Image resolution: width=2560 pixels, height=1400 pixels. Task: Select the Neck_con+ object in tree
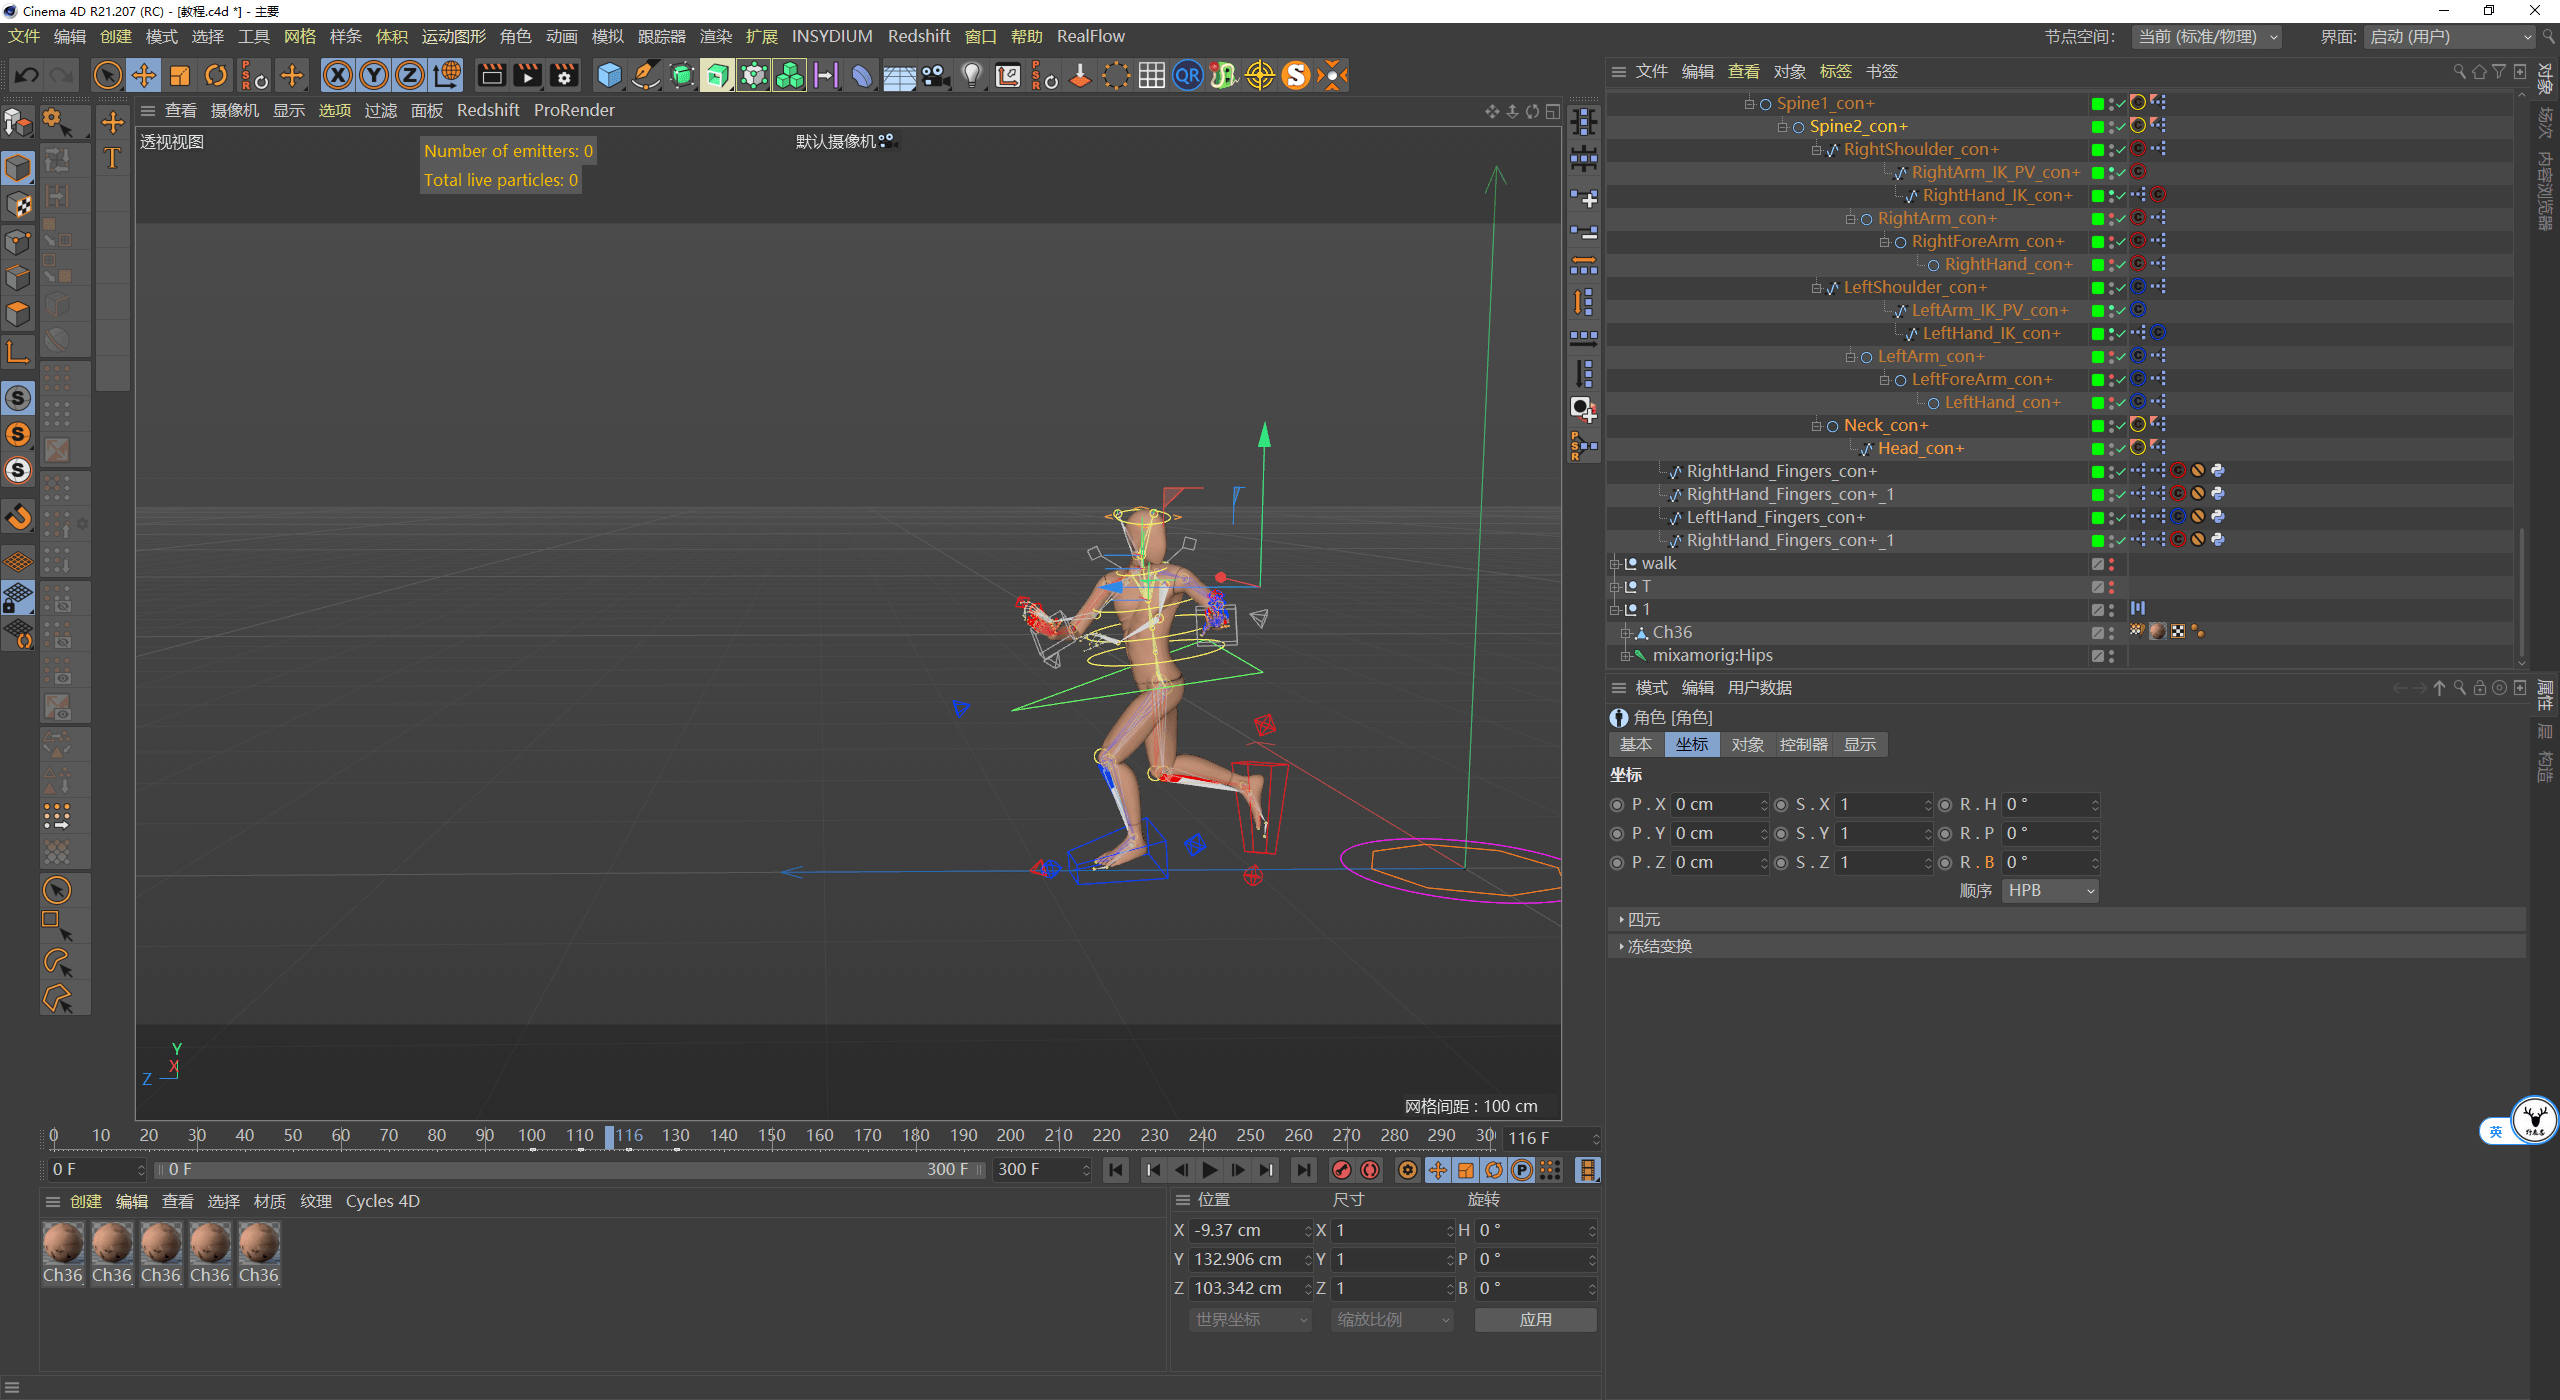pyautogui.click(x=1885, y=426)
